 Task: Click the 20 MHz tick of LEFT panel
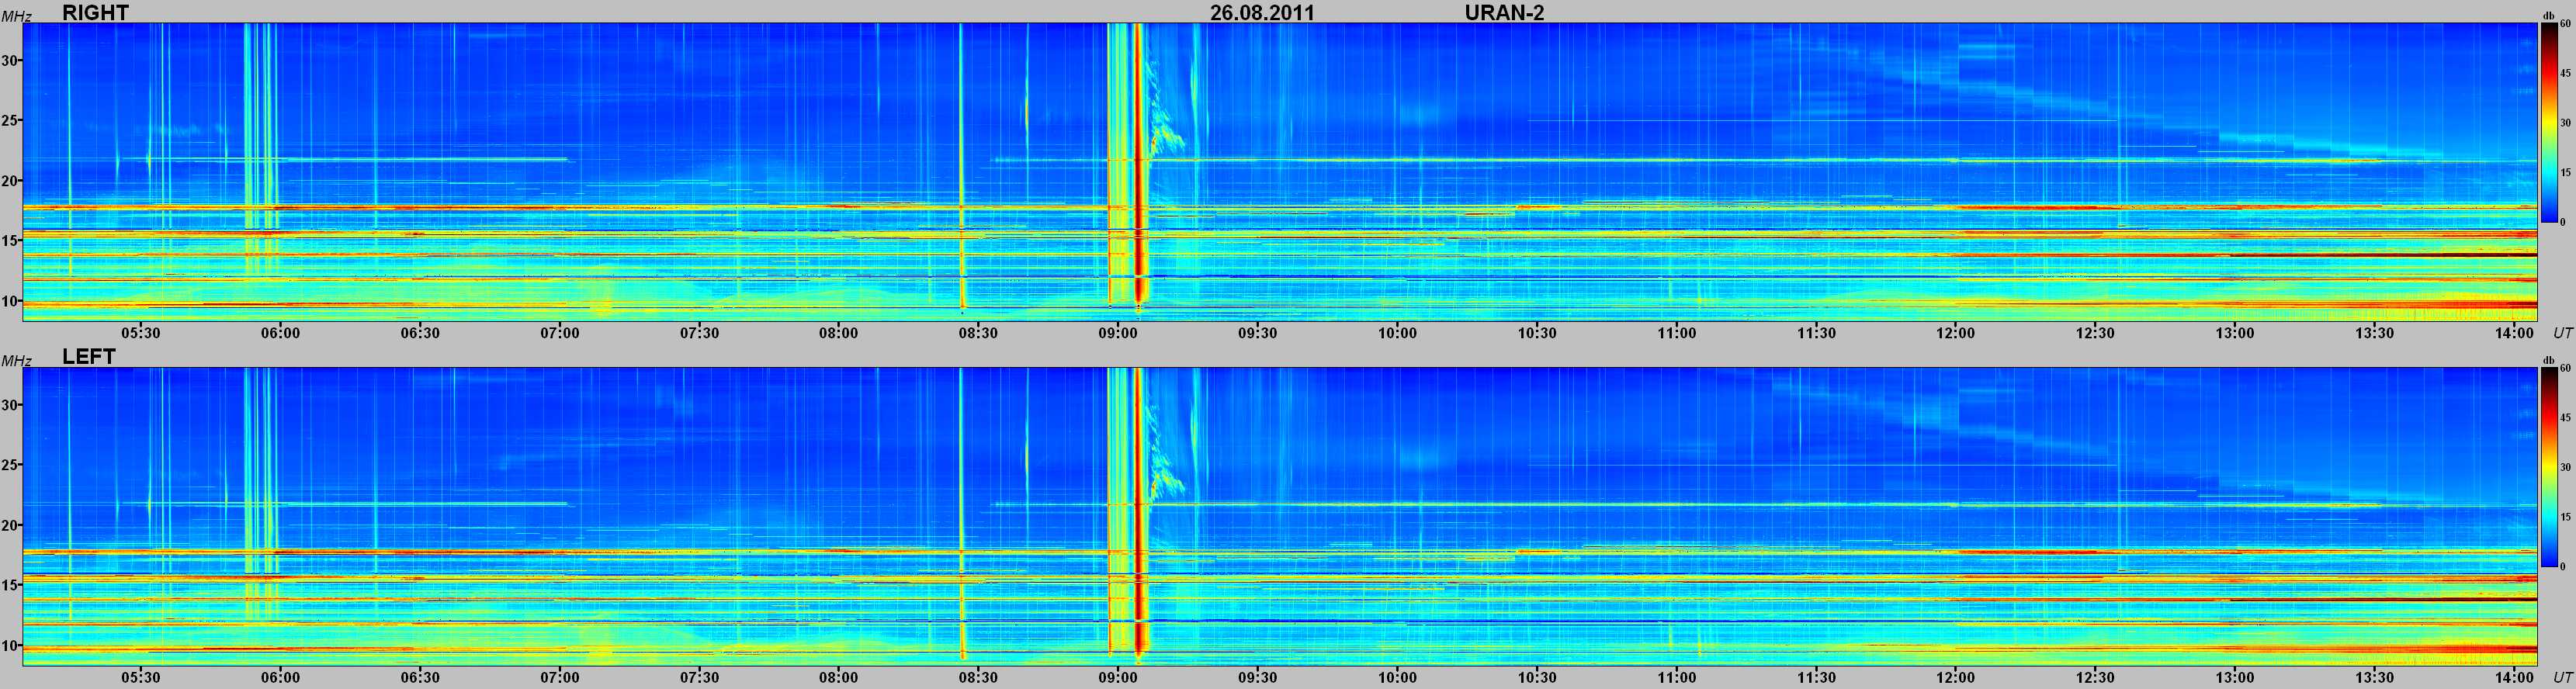[10, 526]
